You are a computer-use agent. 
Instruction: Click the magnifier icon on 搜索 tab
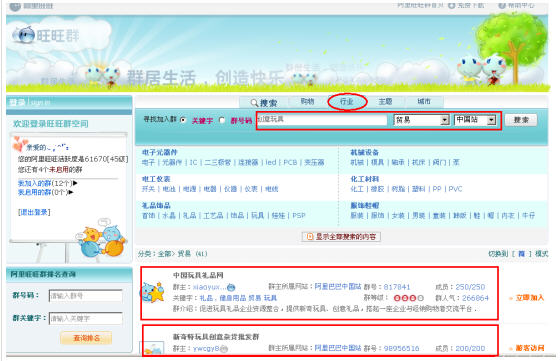tap(254, 103)
